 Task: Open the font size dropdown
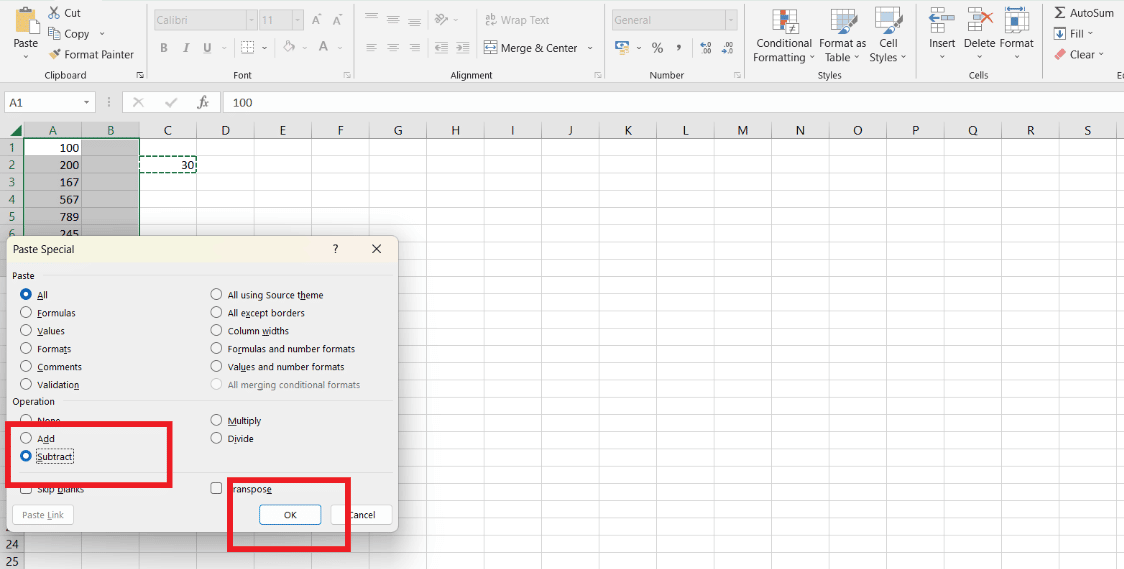click(296, 20)
